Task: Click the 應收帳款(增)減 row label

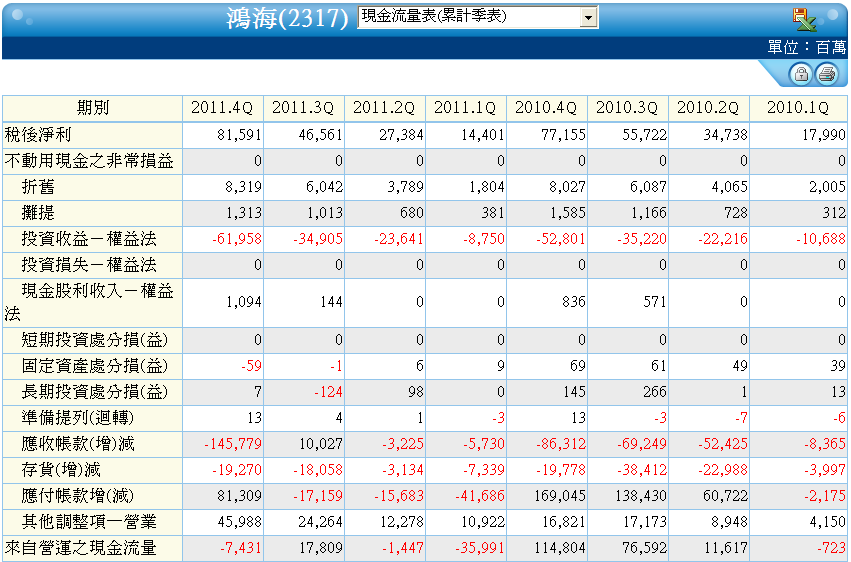Action: pyautogui.click(x=78, y=444)
